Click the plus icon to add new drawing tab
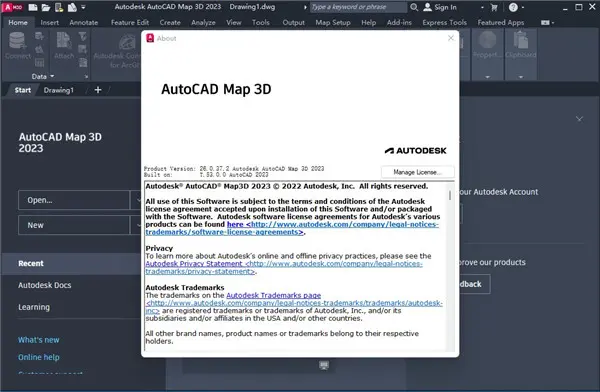This screenshot has width=600, height=392. click(x=98, y=90)
